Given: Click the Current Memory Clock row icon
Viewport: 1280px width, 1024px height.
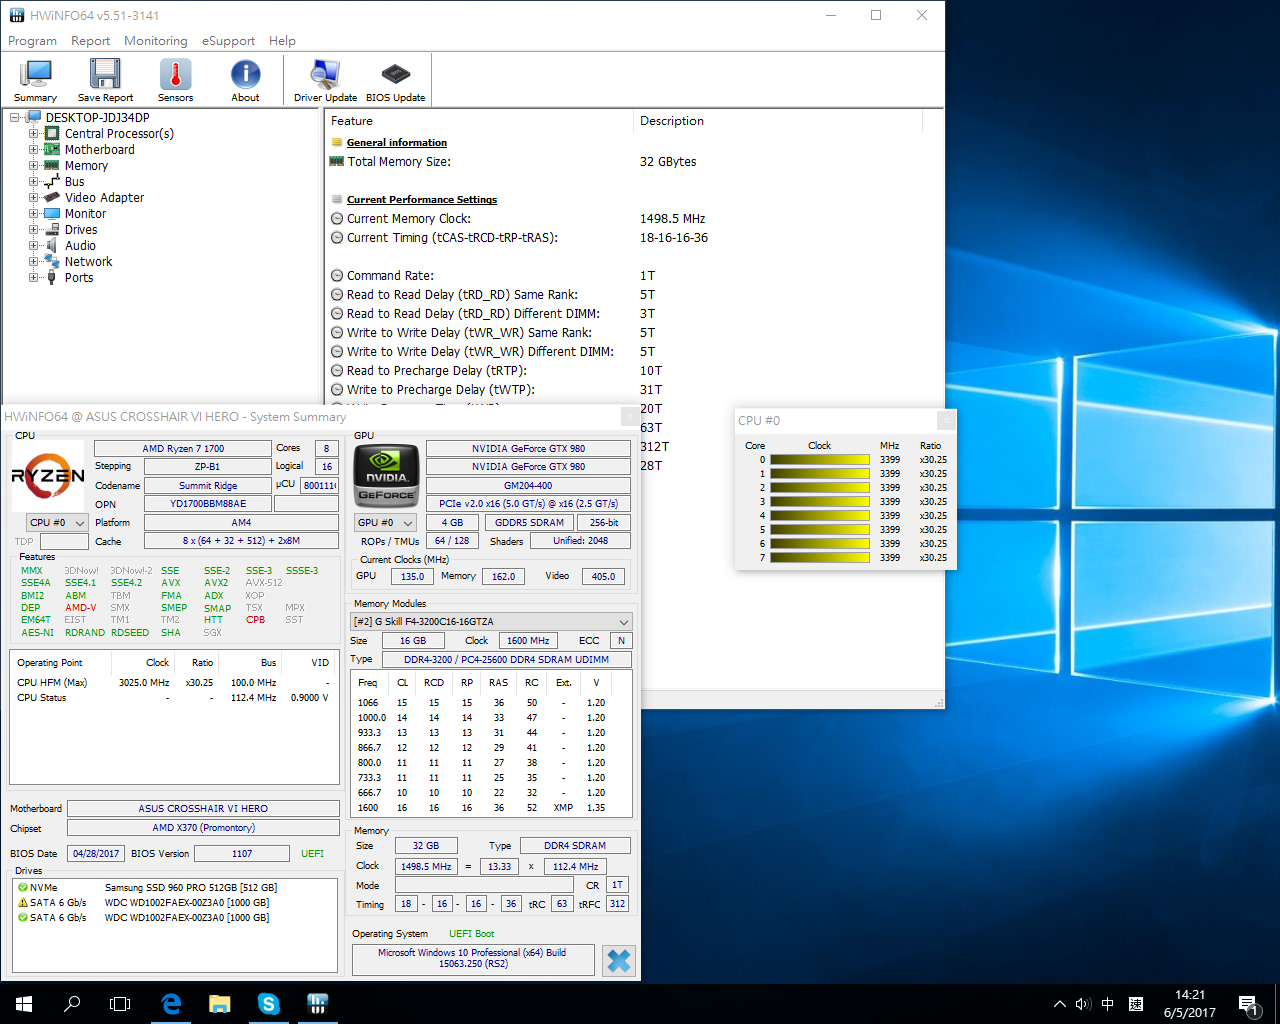Looking at the screenshot, I should coord(337,218).
